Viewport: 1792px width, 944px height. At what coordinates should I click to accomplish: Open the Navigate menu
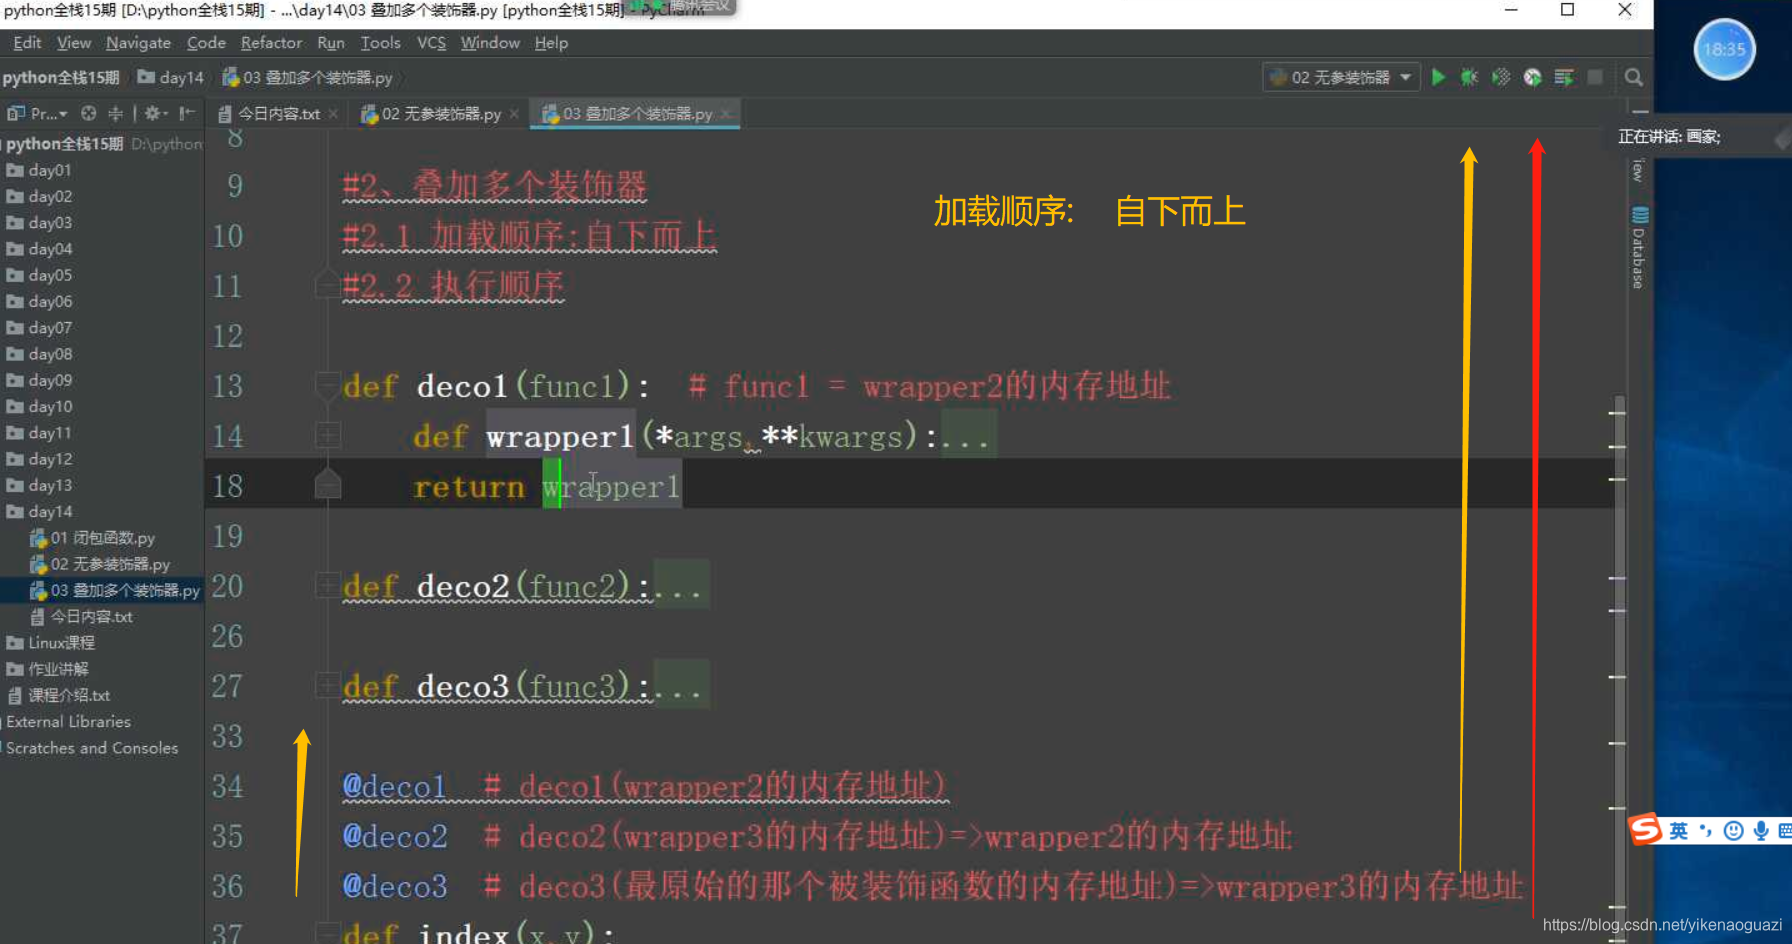[x=138, y=43]
